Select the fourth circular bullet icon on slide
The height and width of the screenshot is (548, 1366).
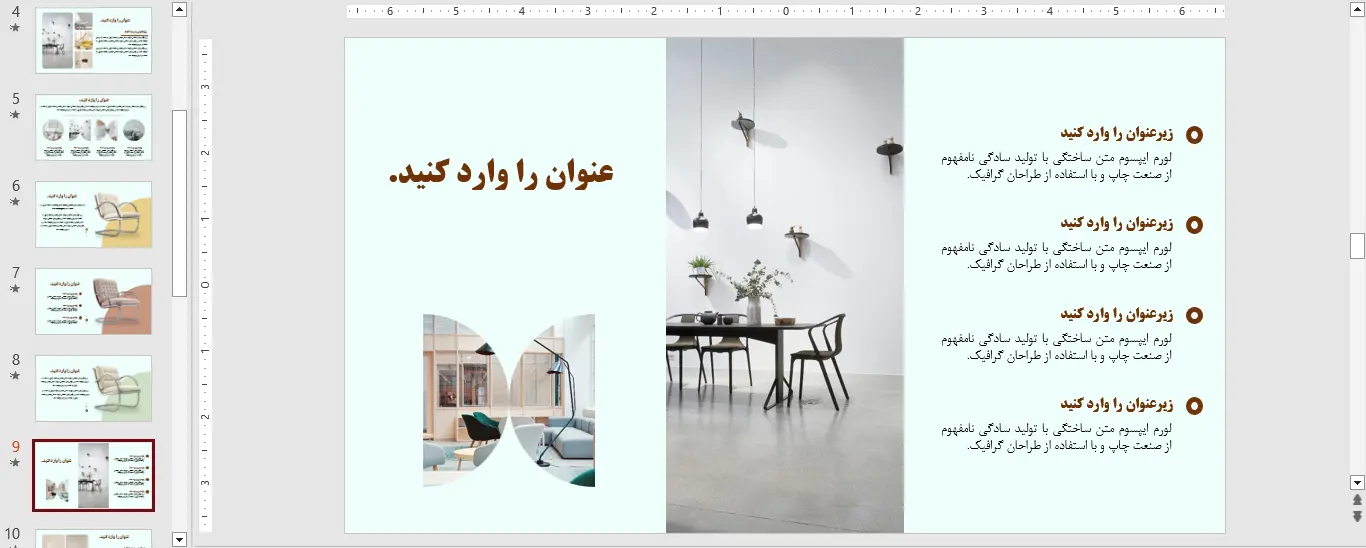coord(1193,406)
